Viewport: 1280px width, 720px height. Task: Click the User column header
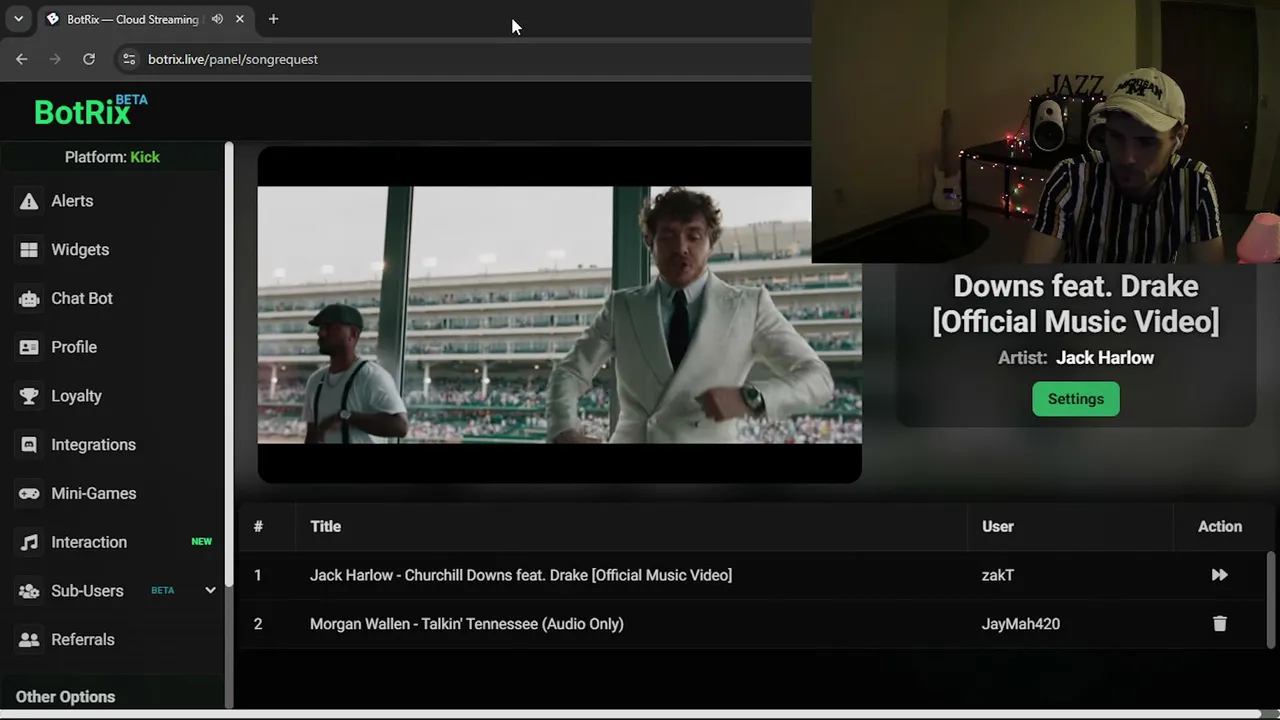coord(998,526)
